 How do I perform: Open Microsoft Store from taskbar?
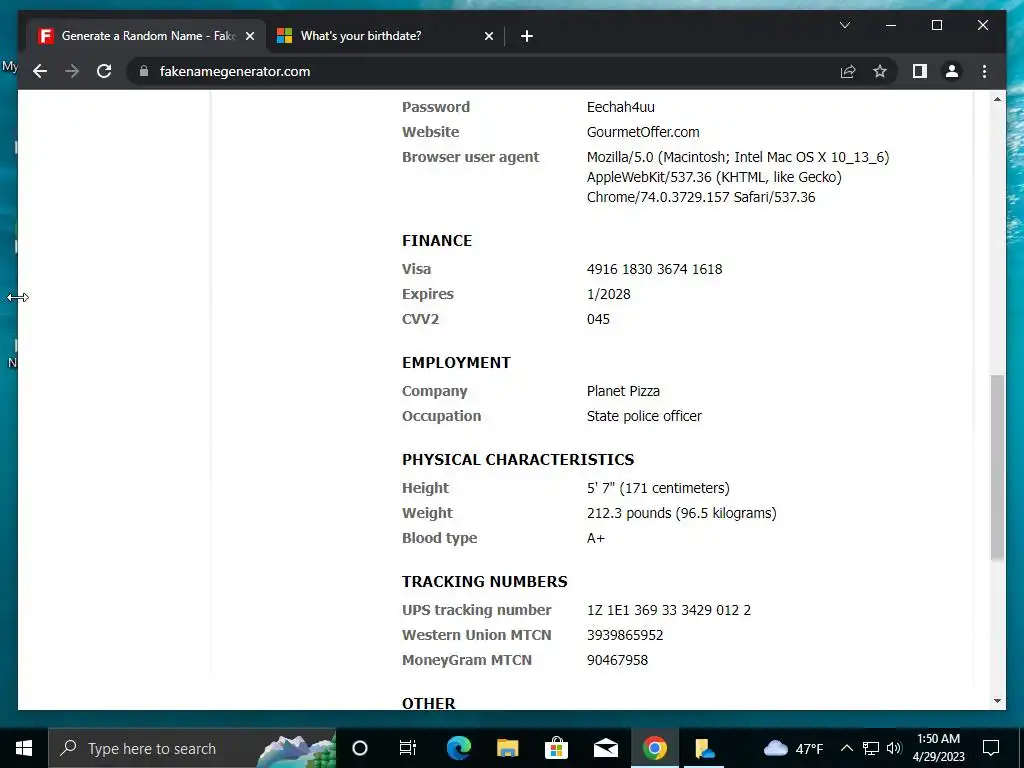point(556,748)
